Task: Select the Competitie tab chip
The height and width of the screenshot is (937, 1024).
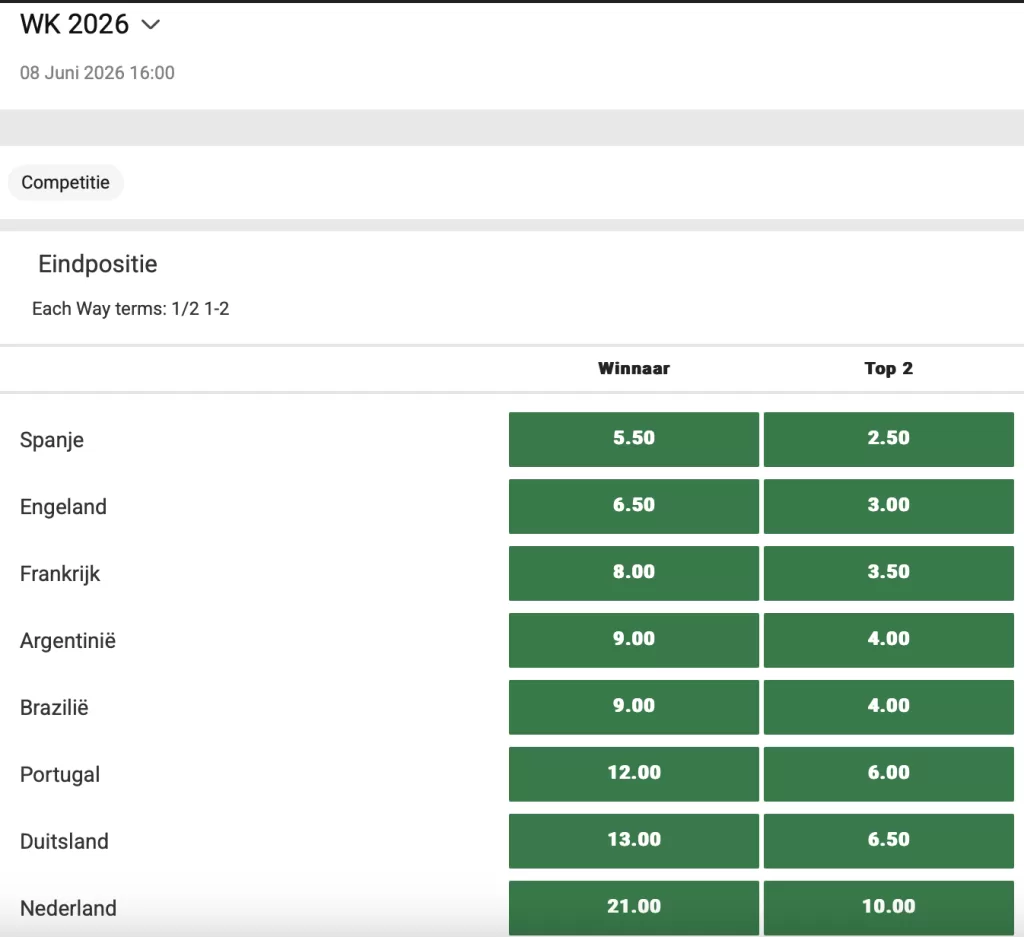Action: click(65, 183)
